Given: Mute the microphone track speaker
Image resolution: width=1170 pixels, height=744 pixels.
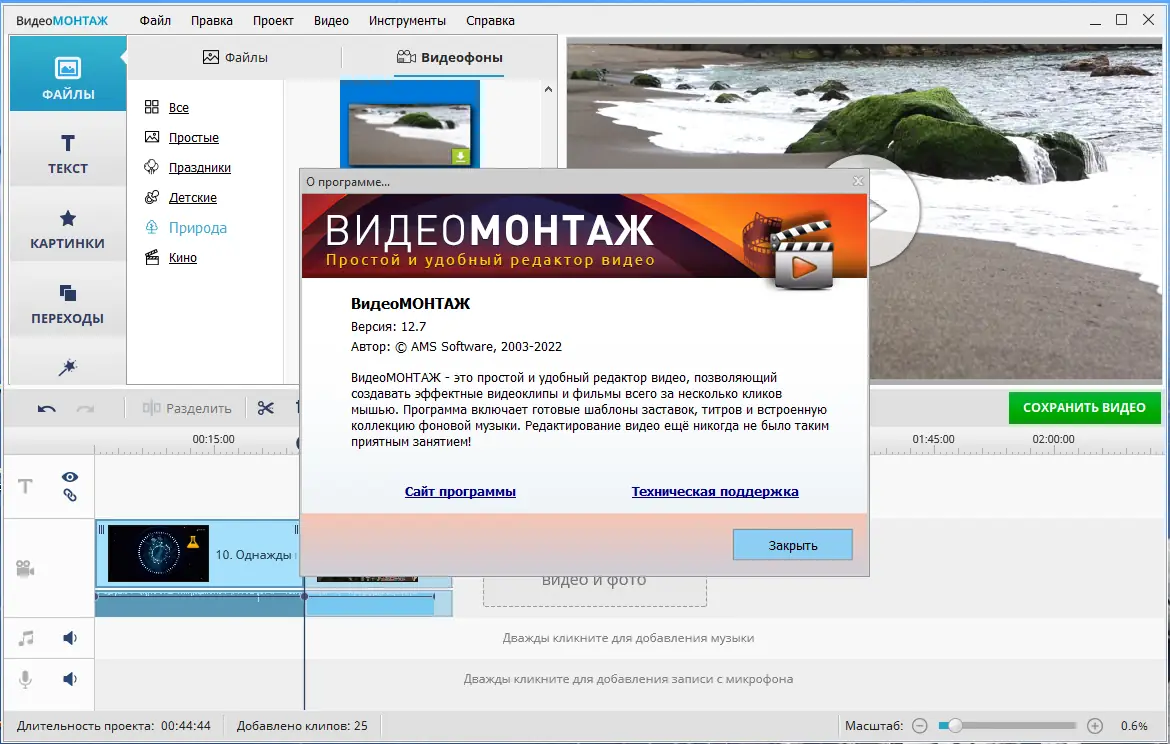Looking at the screenshot, I should (69, 679).
